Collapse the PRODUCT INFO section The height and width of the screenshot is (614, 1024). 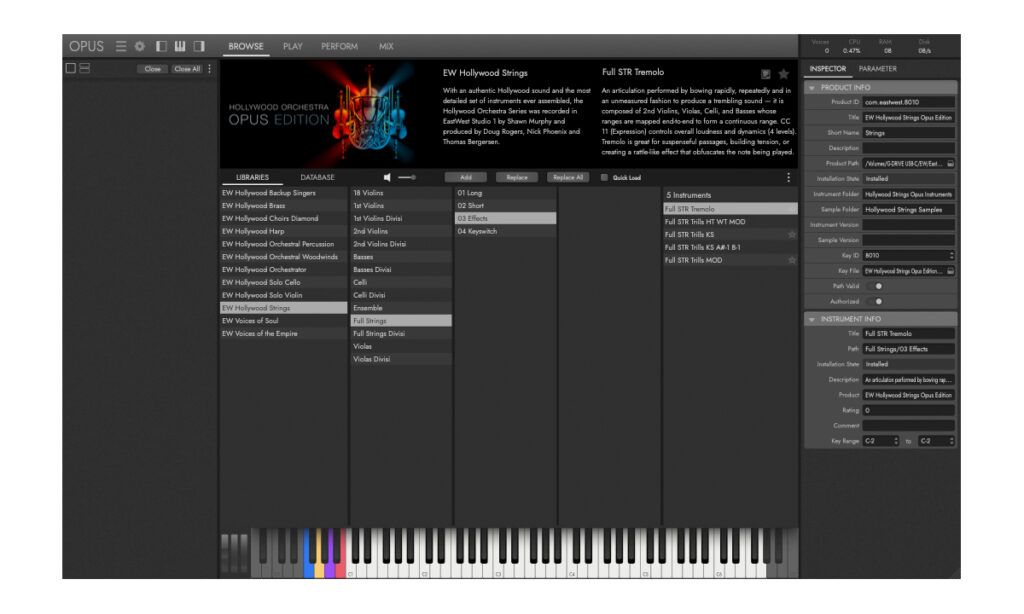coord(812,88)
